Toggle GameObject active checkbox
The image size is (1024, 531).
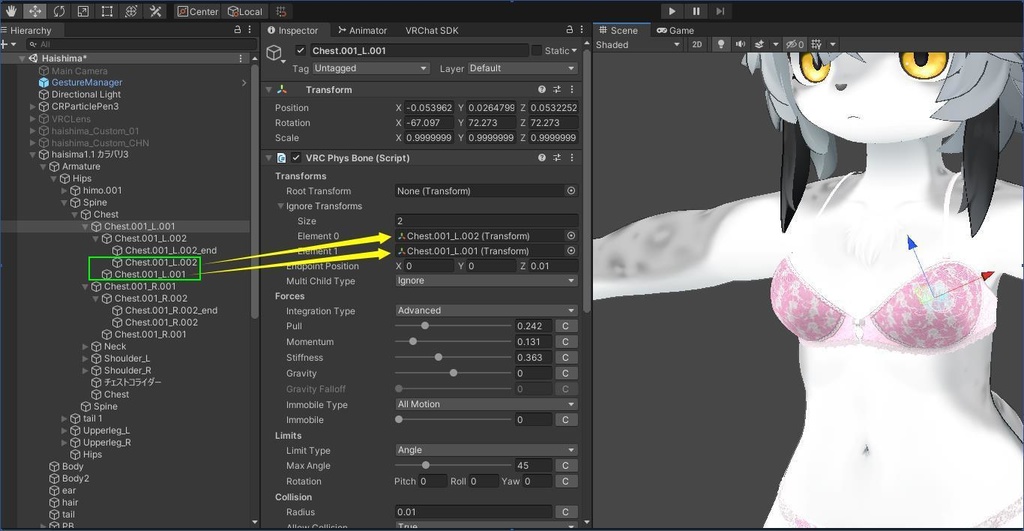300,50
